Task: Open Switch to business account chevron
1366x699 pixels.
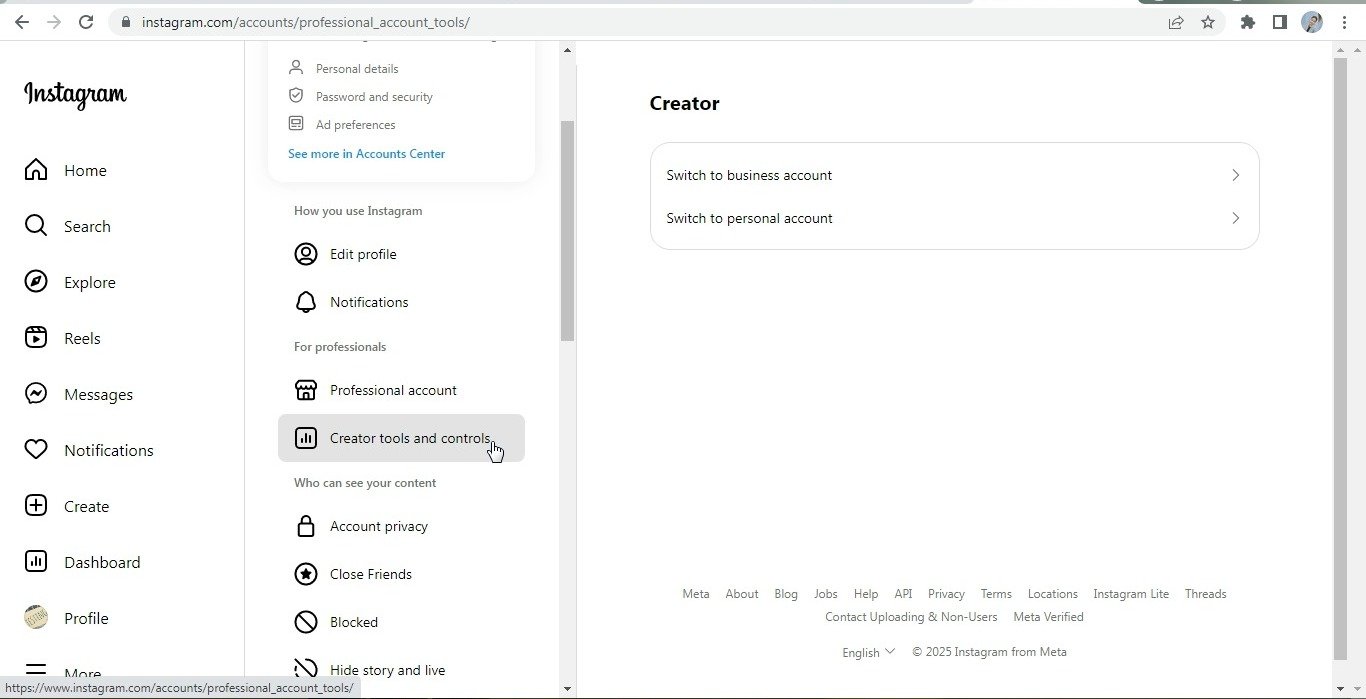Action: click(1236, 175)
